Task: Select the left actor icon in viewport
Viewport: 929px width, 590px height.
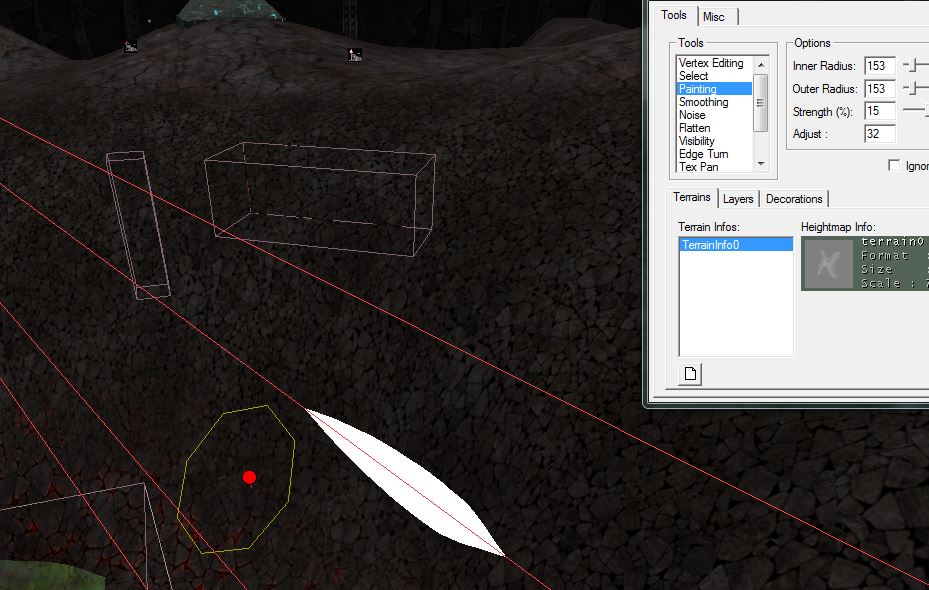Action: [x=130, y=46]
